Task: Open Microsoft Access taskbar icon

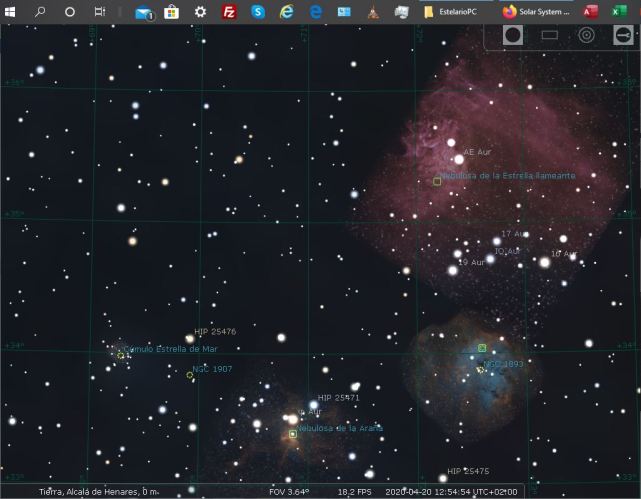Action: [590, 12]
